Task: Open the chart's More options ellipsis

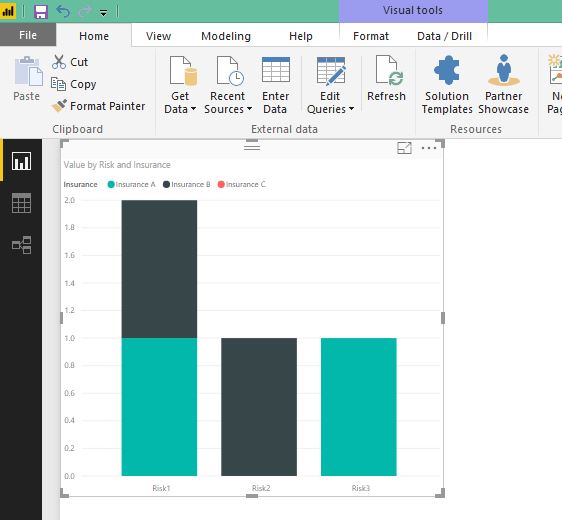Action: pos(429,148)
